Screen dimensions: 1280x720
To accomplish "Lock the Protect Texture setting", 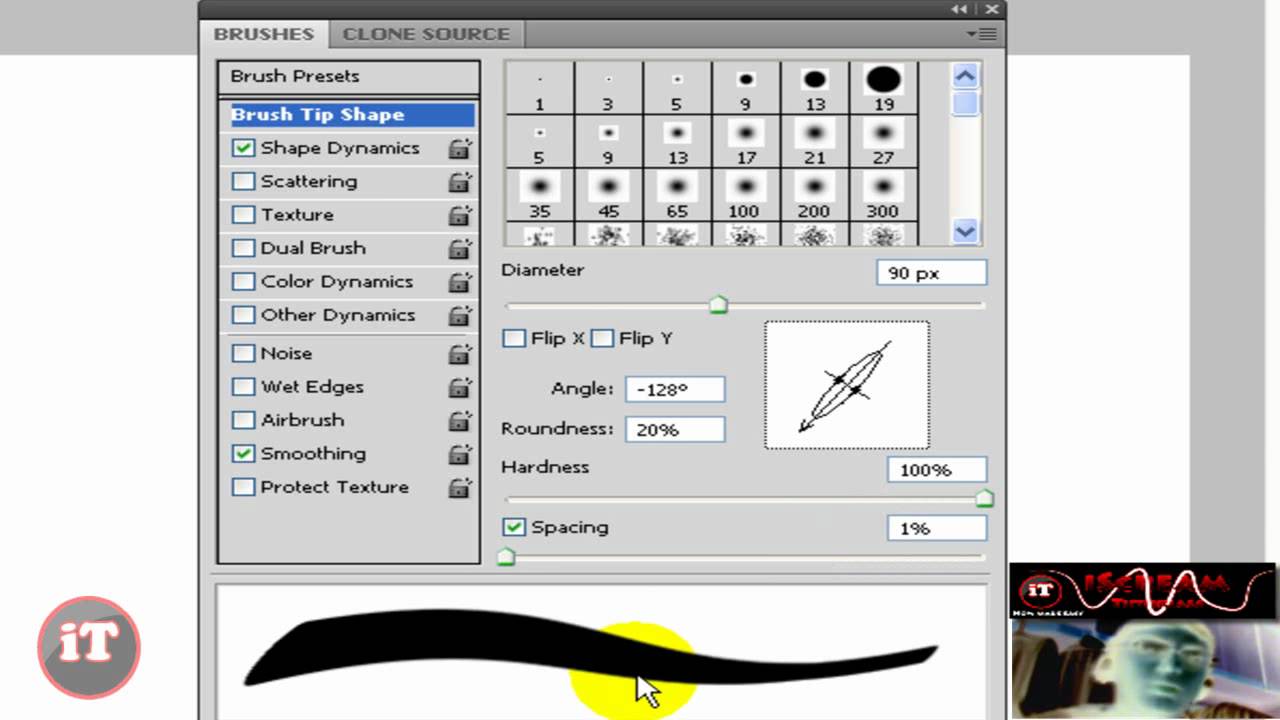I will point(459,488).
